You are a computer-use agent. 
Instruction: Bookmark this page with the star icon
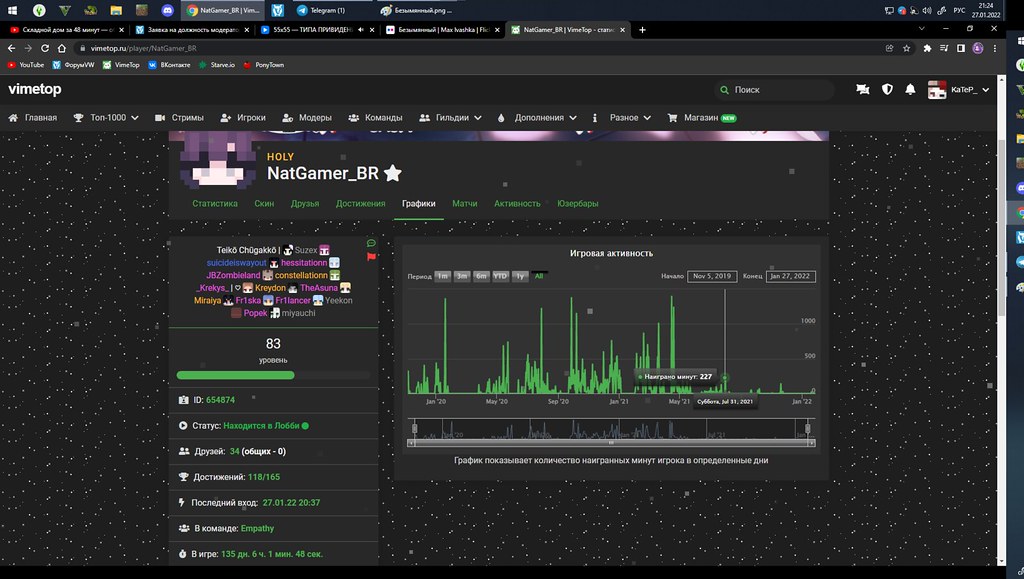909,47
